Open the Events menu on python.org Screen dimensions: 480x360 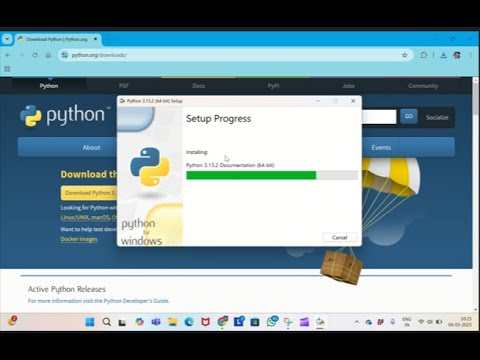(381, 147)
